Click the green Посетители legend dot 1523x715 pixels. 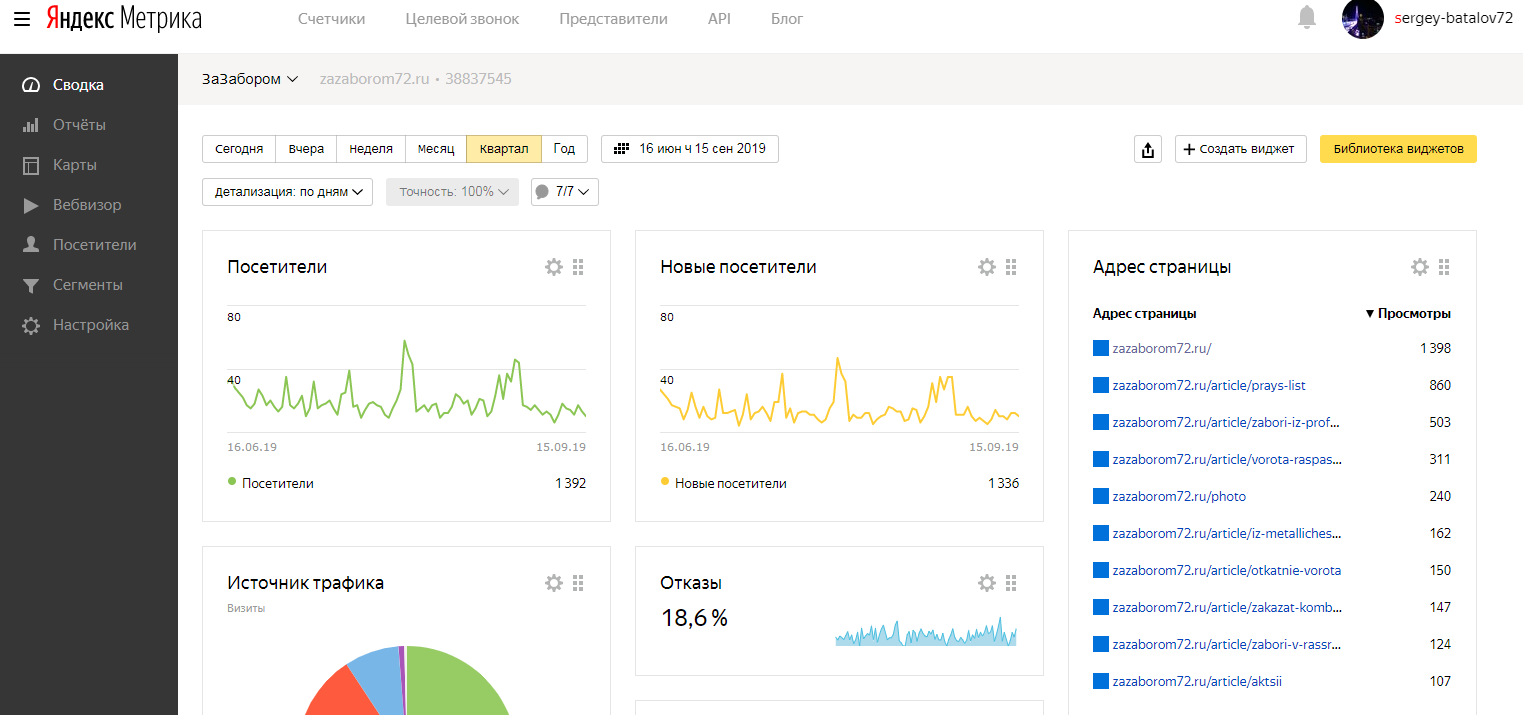[x=232, y=481]
